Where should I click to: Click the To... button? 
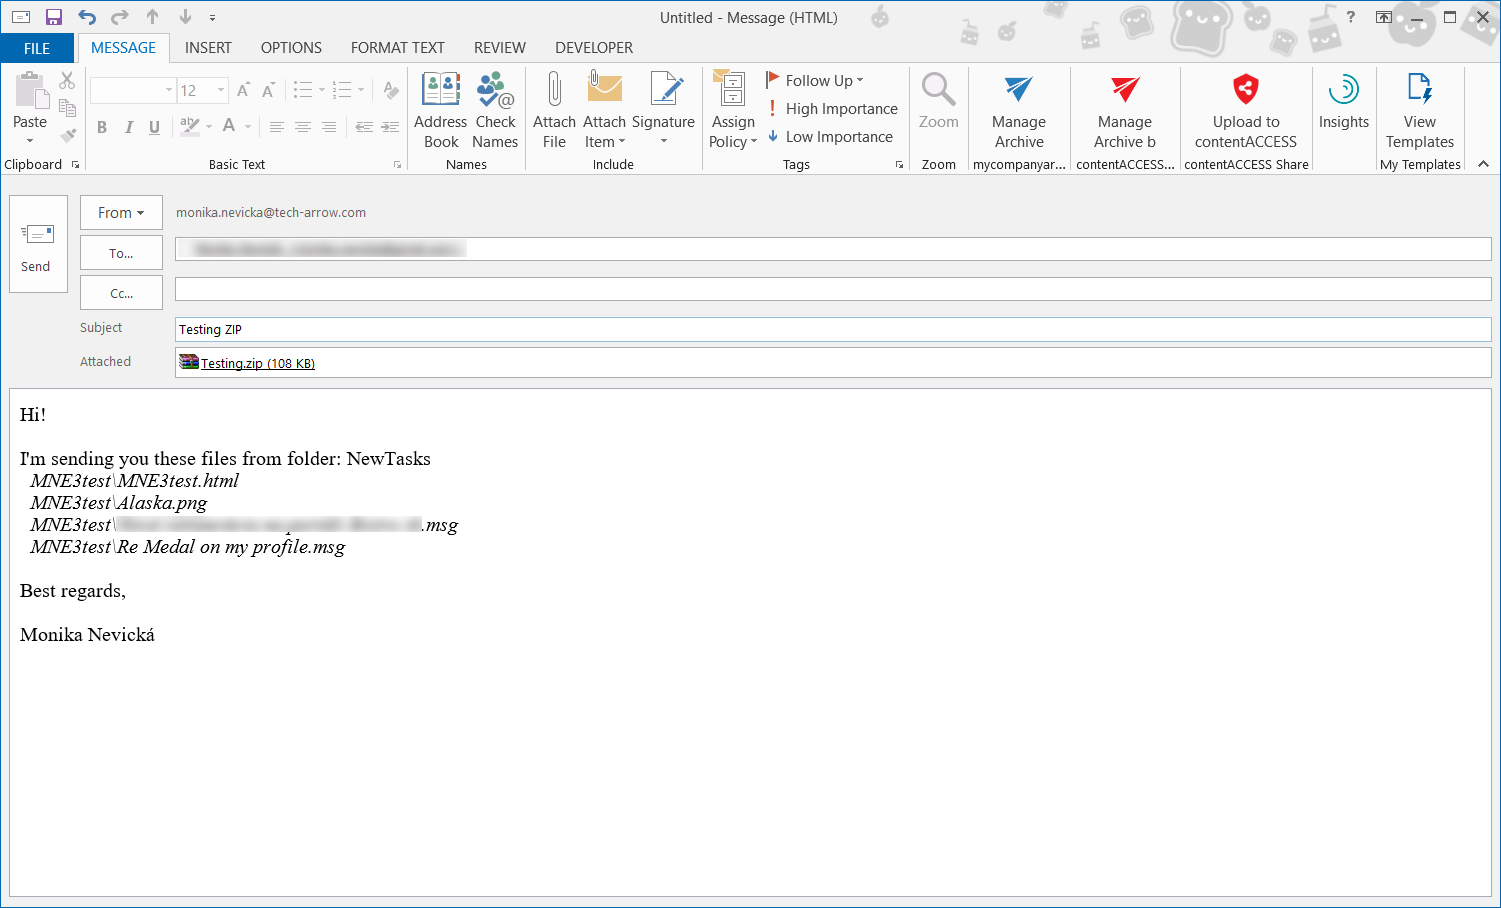tap(121, 254)
